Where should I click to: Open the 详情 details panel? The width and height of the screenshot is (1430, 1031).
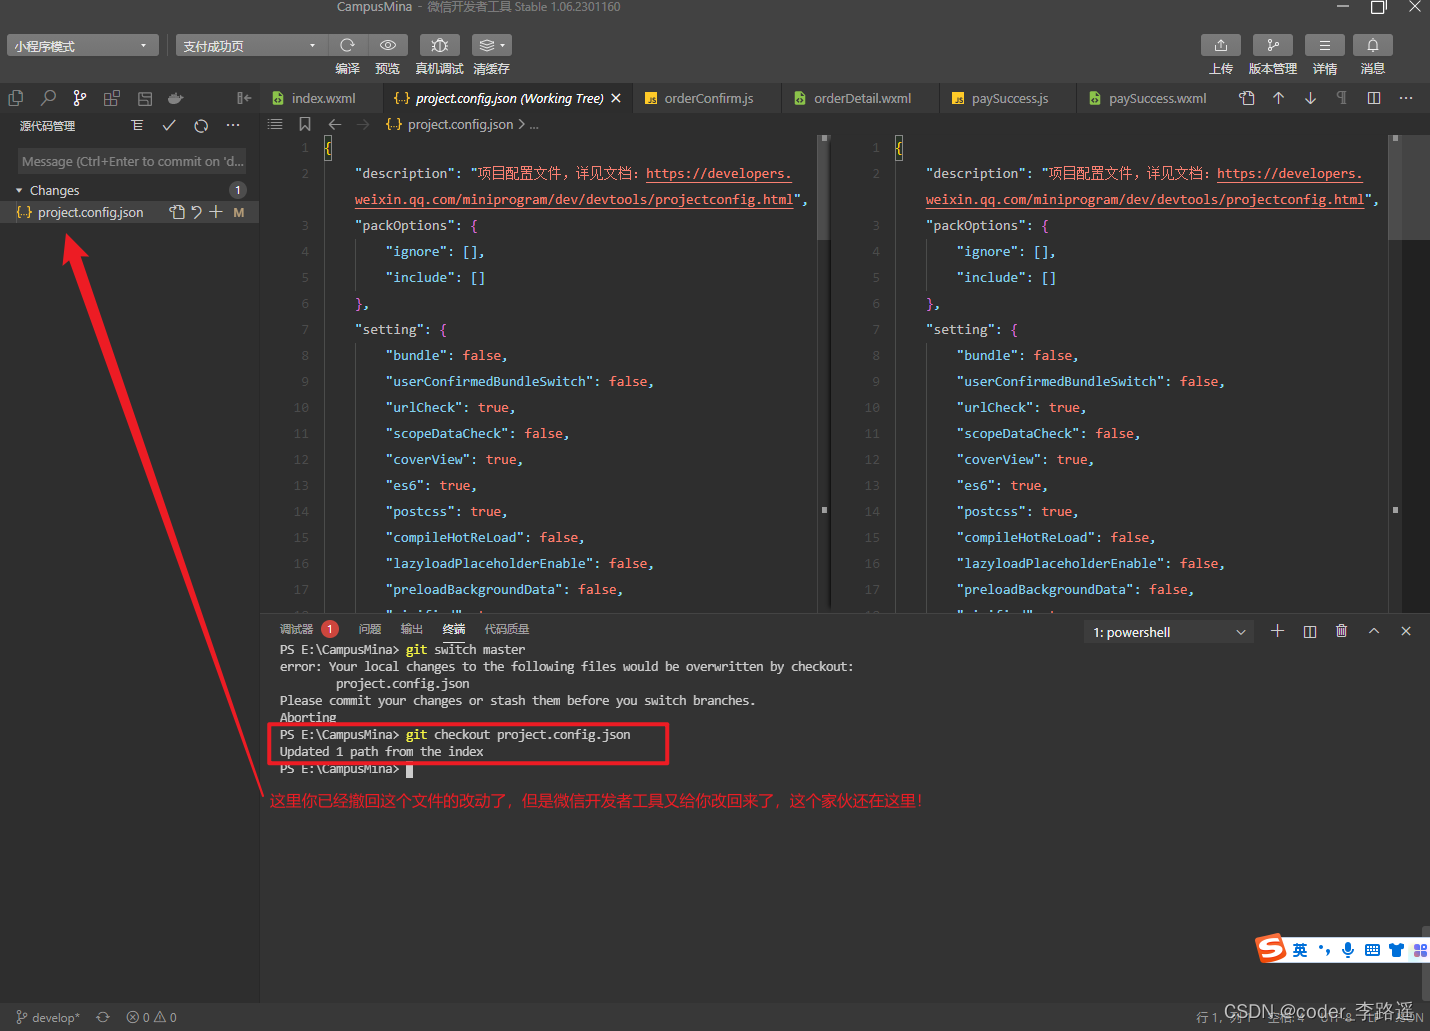pyautogui.click(x=1325, y=45)
